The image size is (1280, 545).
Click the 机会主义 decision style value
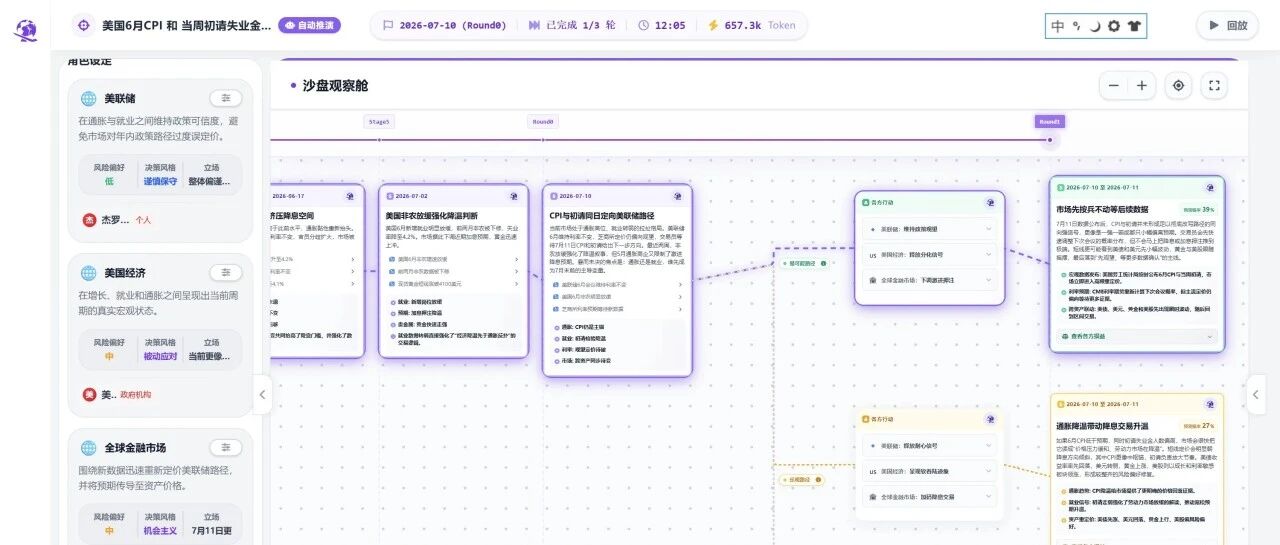[160, 531]
